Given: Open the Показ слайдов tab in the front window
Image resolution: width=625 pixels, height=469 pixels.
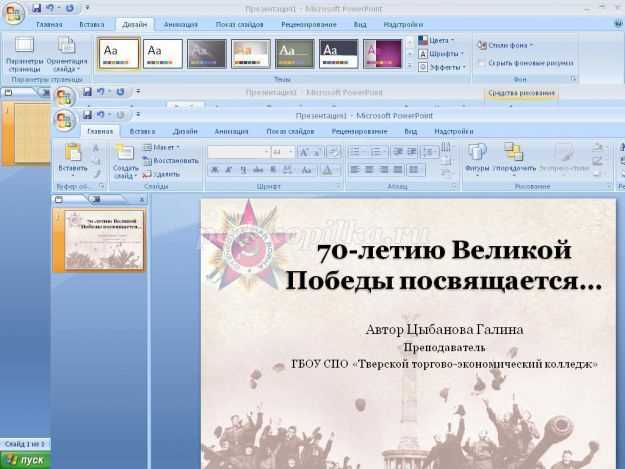Looking at the screenshot, I should (x=290, y=131).
